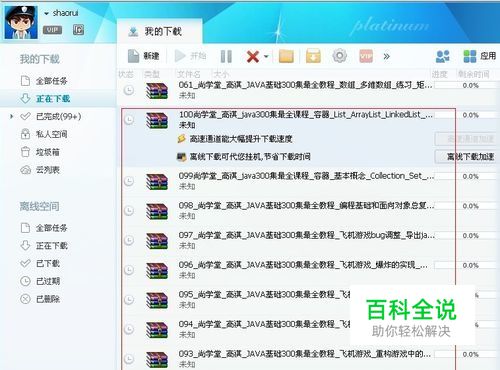500x370 pixels.
Task: Select the 093_尚学堂 download row
Action: [308, 359]
